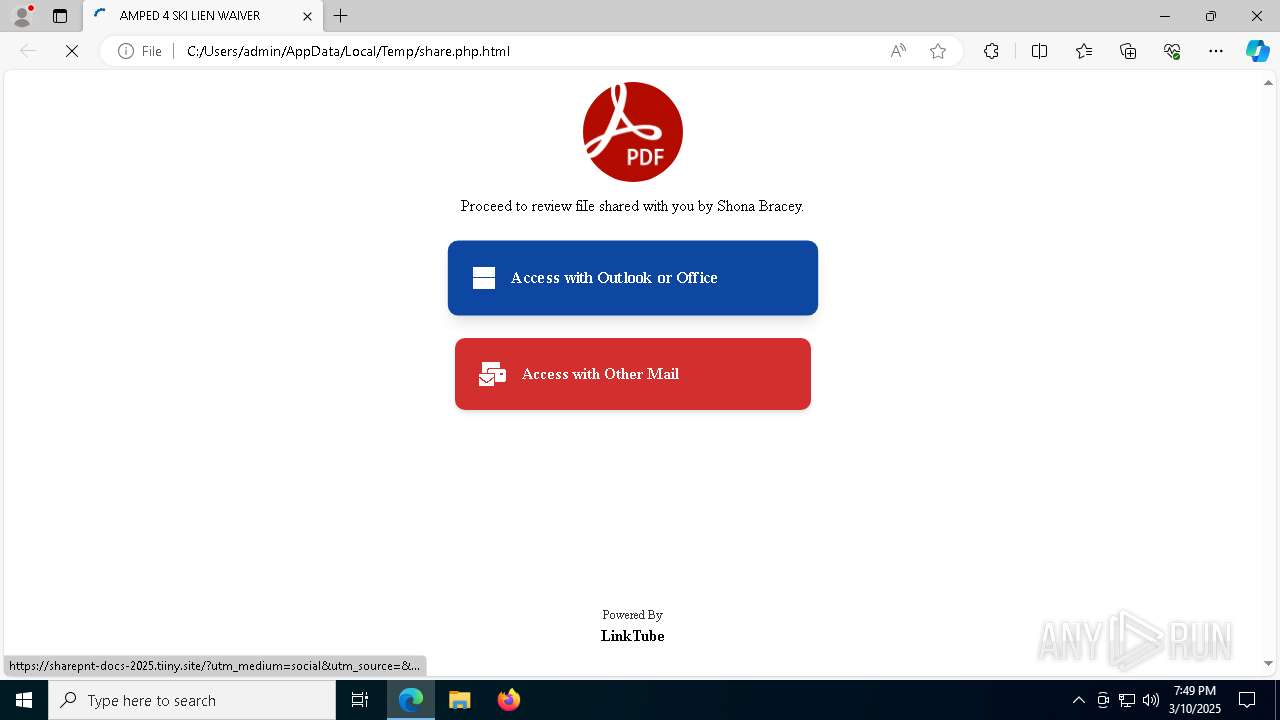Open the tab actions menu icon
Image resolution: width=1280 pixels, height=720 pixels.
(60, 16)
